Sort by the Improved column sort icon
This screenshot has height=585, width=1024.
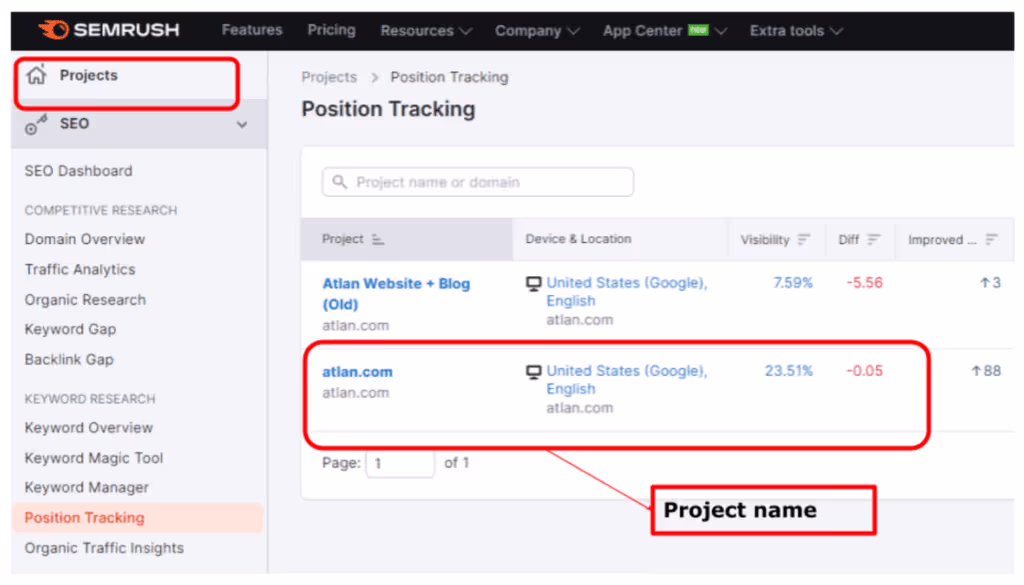point(991,240)
